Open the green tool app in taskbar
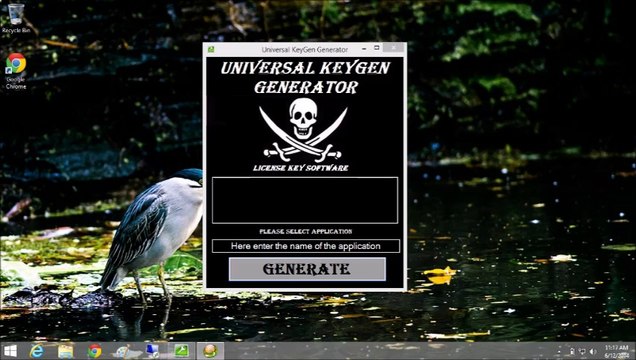Viewport: 636px width, 360px height. [x=181, y=351]
